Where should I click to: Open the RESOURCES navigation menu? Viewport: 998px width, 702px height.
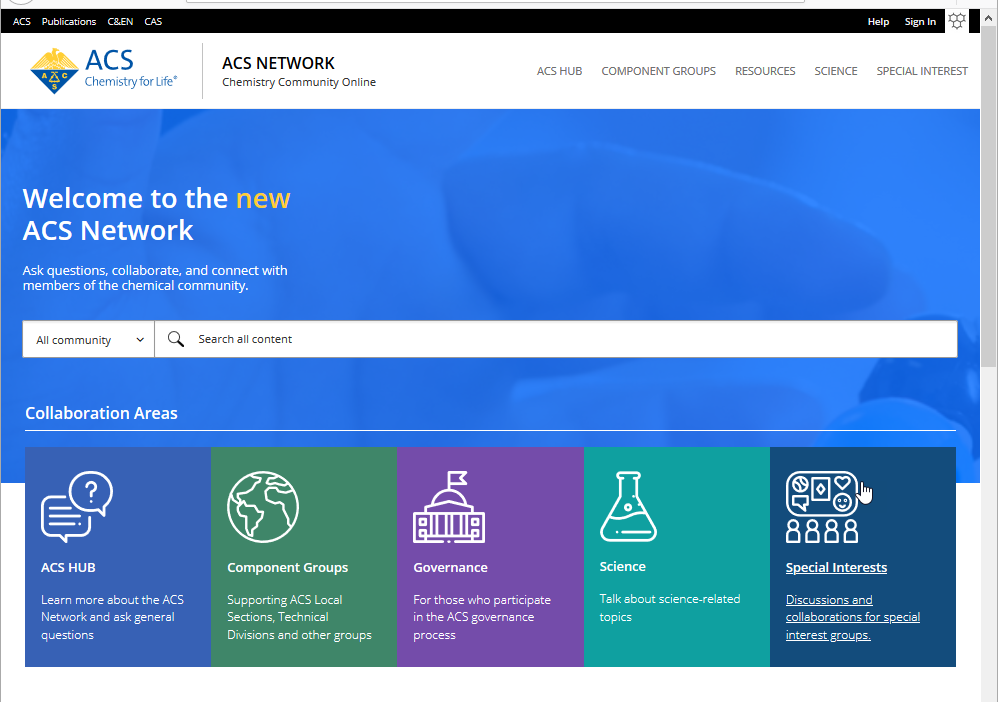765,71
